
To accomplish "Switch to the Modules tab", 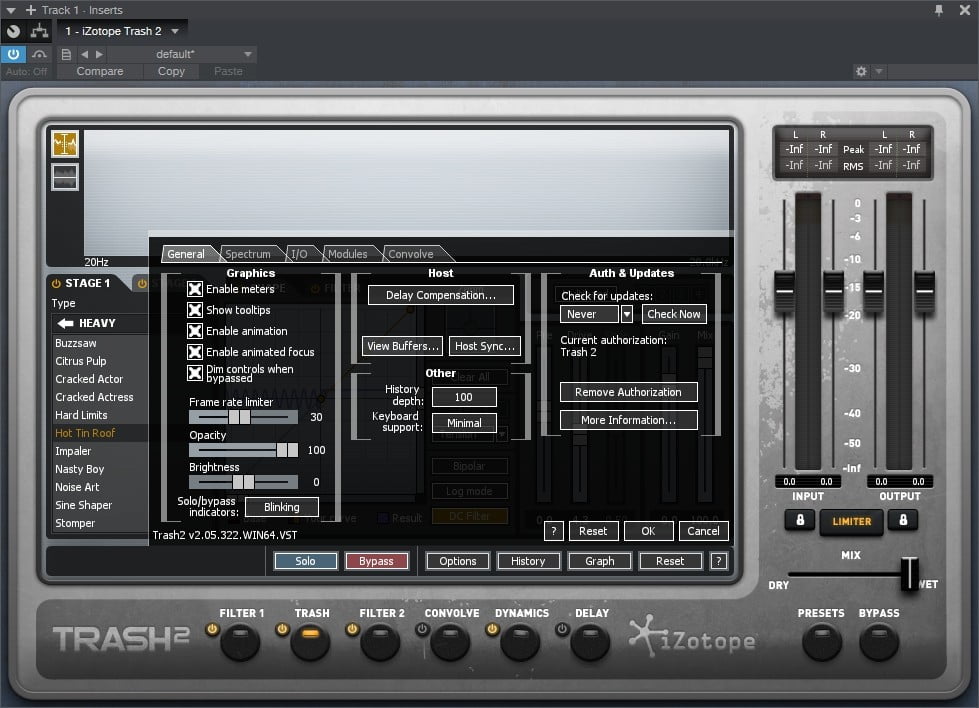I will [348, 254].
